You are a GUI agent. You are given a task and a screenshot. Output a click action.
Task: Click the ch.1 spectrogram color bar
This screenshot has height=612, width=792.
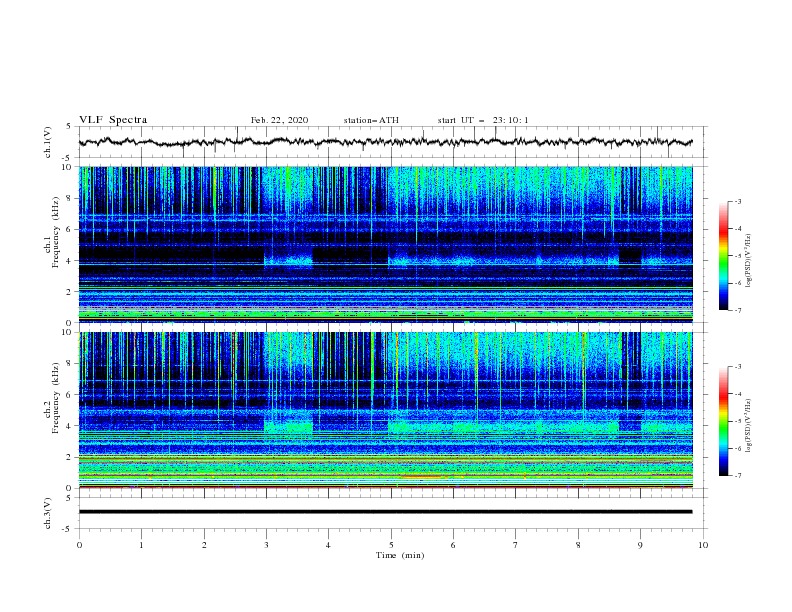tap(723, 256)
